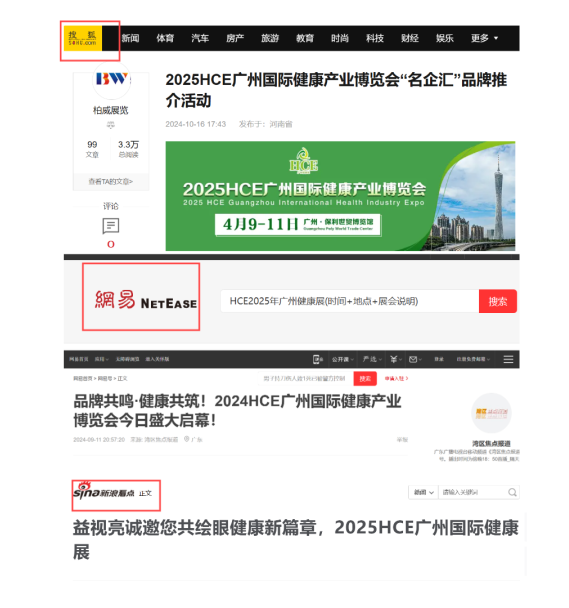The image size is (569, 608).
Task: Open the mail envelope icon dropdown
Action: coord(415,359)
